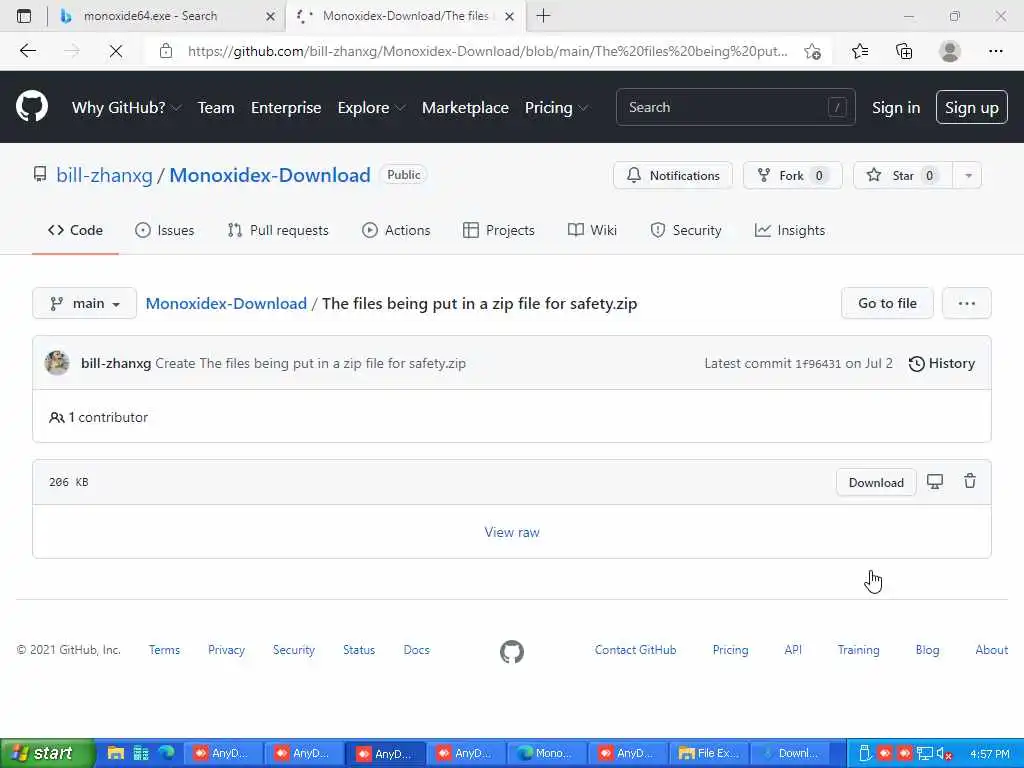Switch to the Downl... taskbar window
Image resolution: width=1024 pixels, height=768 pixels.
click(790, 753)
